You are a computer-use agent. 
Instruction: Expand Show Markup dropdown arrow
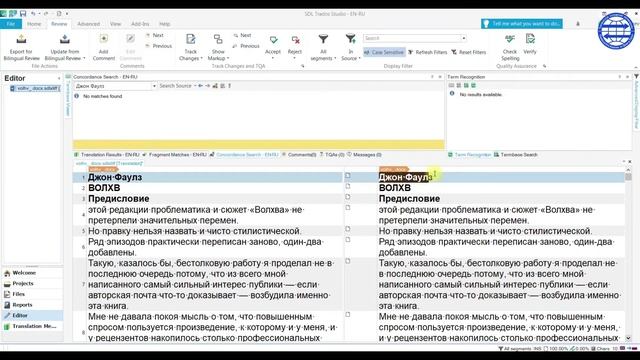tap(228, 58)
